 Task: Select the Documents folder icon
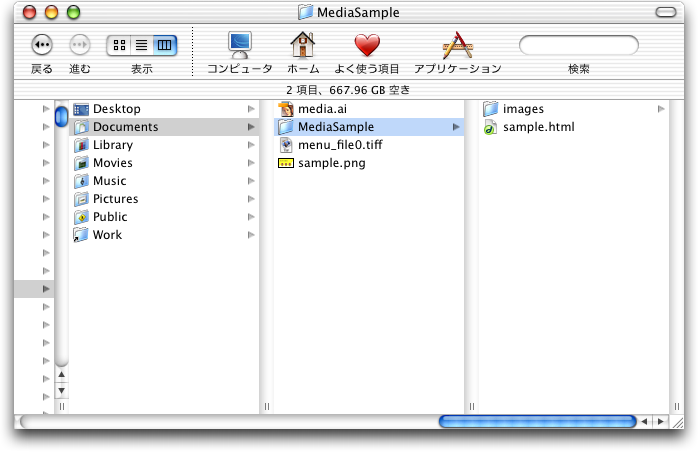click(x=81, y=127)
